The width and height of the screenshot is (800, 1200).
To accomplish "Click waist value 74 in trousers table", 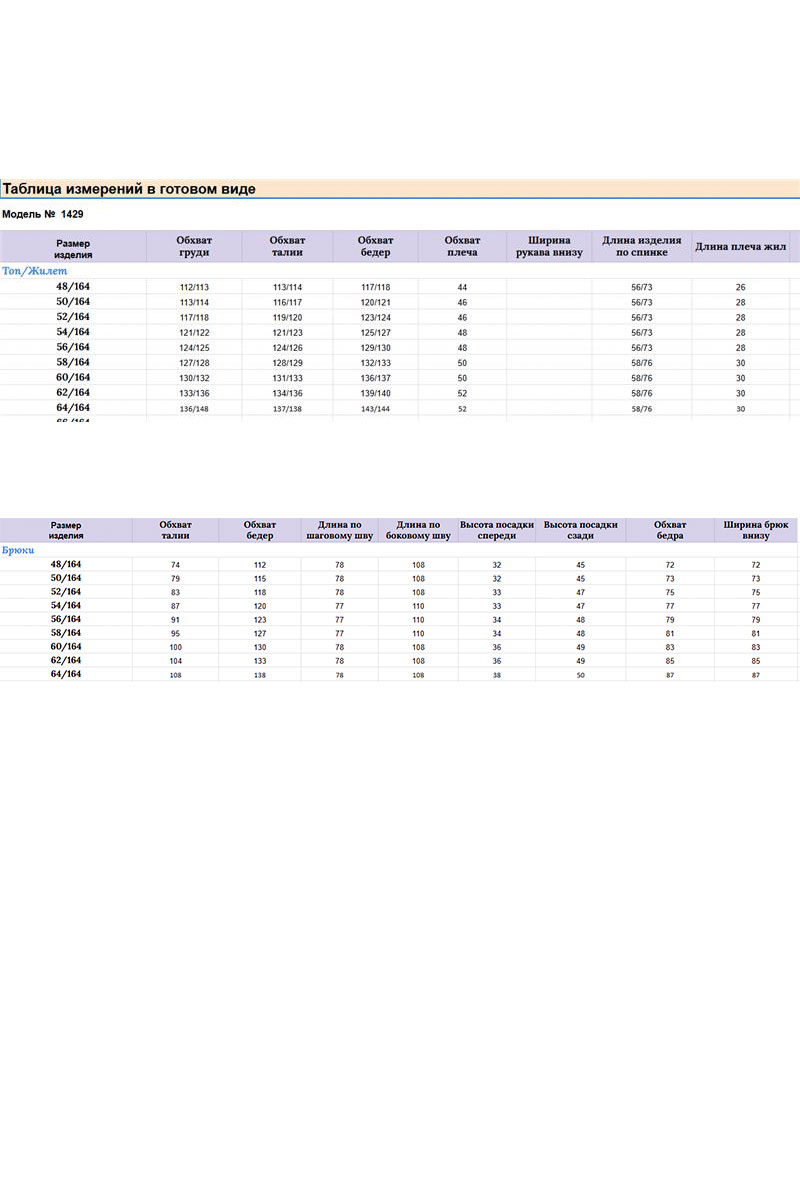I will [176, 565].
